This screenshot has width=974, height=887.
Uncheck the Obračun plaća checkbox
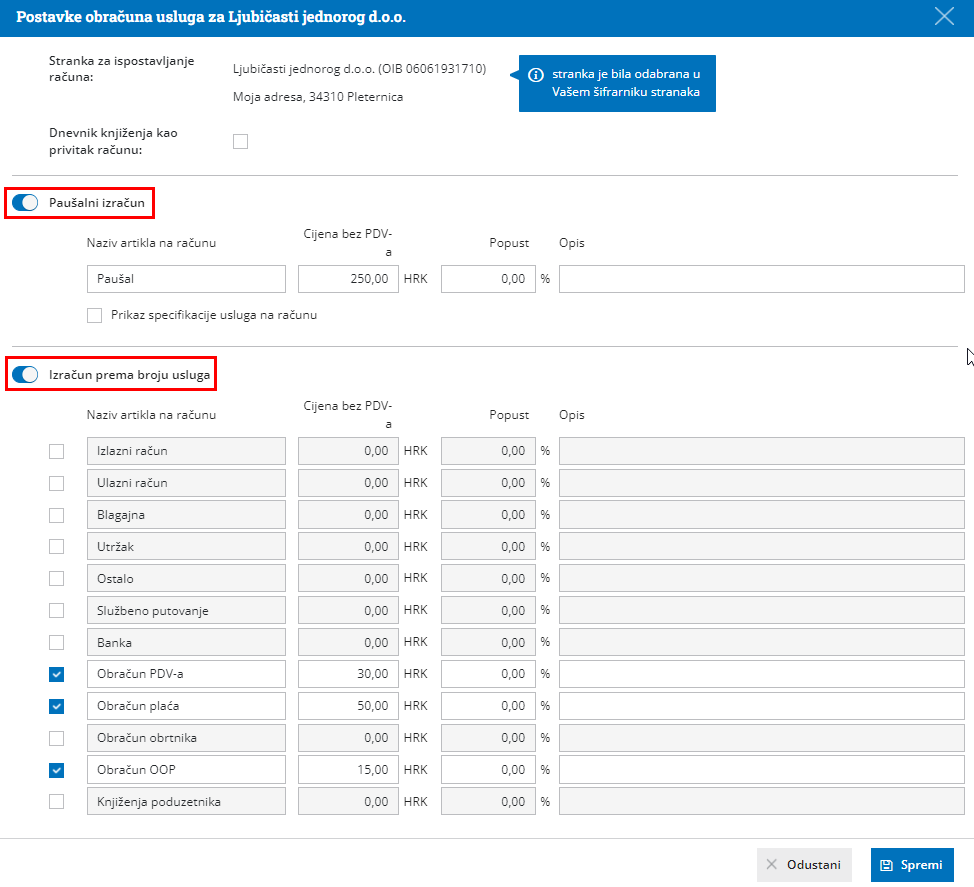[x=57, y=707]
